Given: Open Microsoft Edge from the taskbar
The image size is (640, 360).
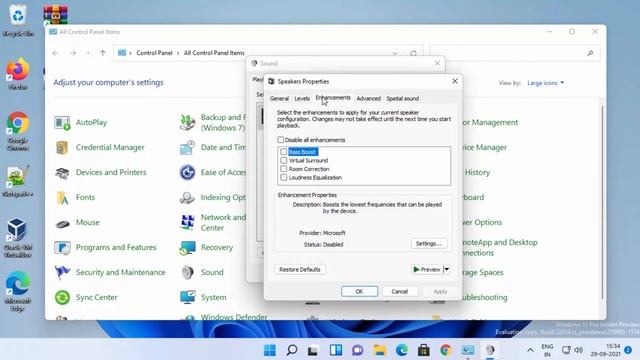Looking at the screenshot, I should (x=402, y=350).
